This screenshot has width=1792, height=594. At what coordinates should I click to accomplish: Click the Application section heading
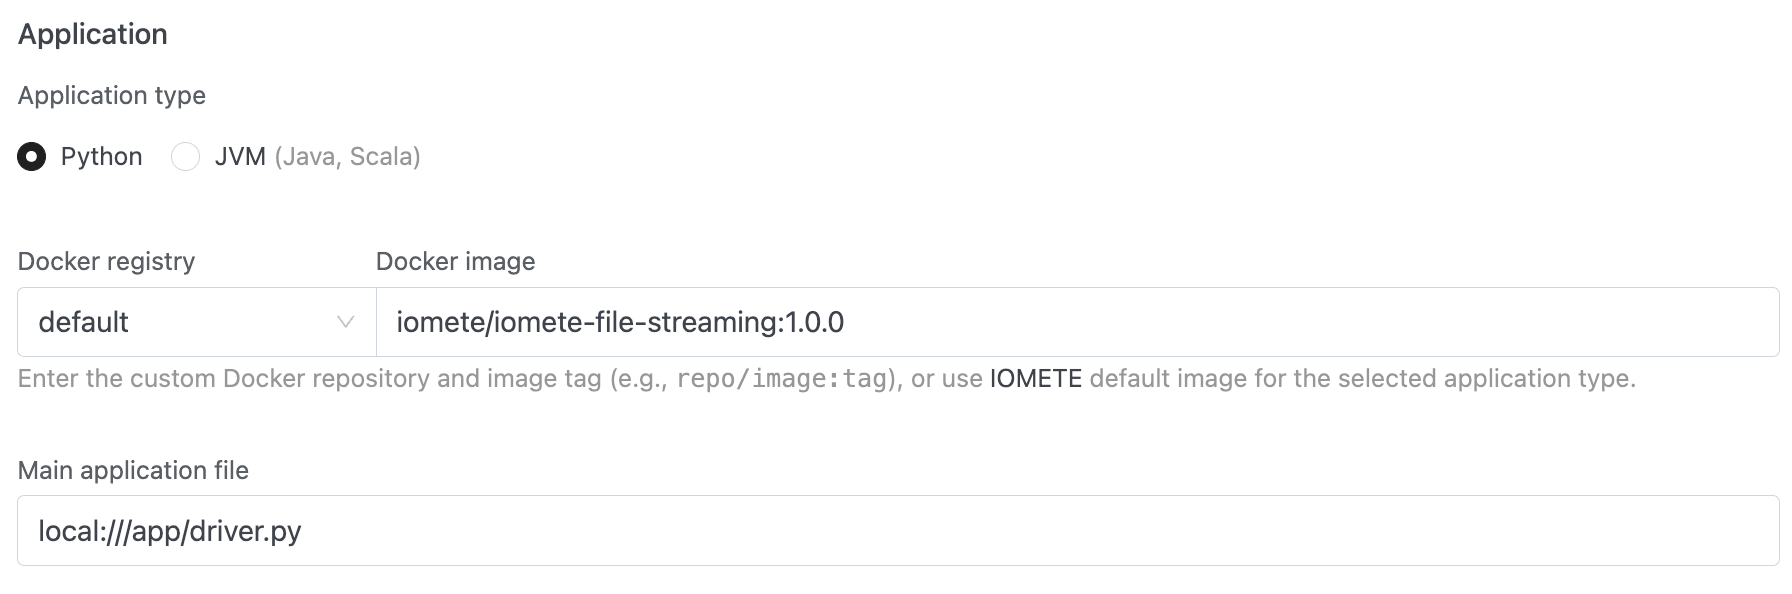(93, 34)
